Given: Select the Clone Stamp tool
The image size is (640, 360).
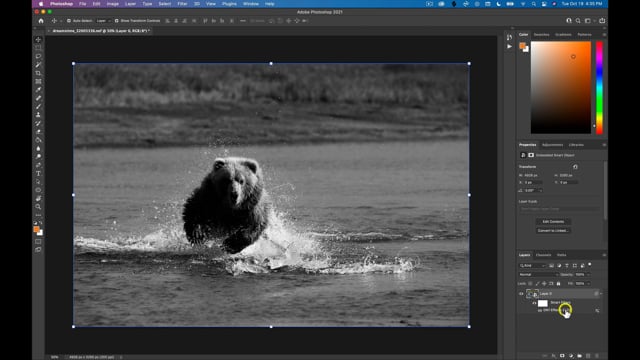Looking at the screenshot, I should click(x=38, y=115).
